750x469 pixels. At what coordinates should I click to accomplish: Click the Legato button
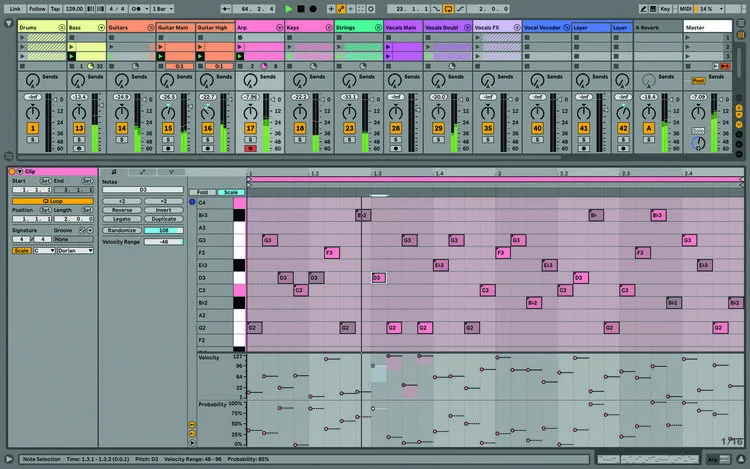pos(122,219)
